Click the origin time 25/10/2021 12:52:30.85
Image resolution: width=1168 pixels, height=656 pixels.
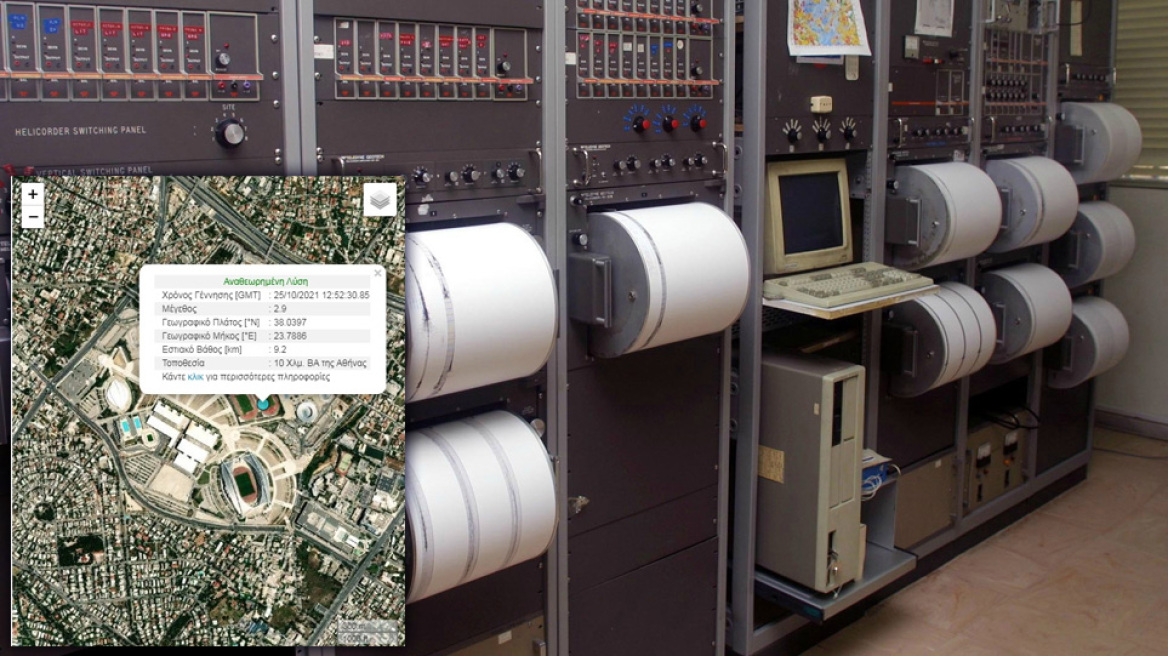[x=322, y=295]
